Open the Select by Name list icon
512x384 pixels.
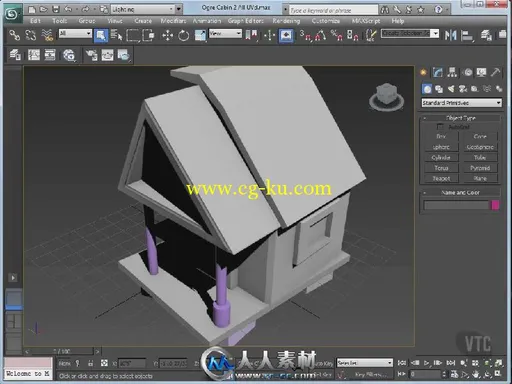[x=116, y=35]
